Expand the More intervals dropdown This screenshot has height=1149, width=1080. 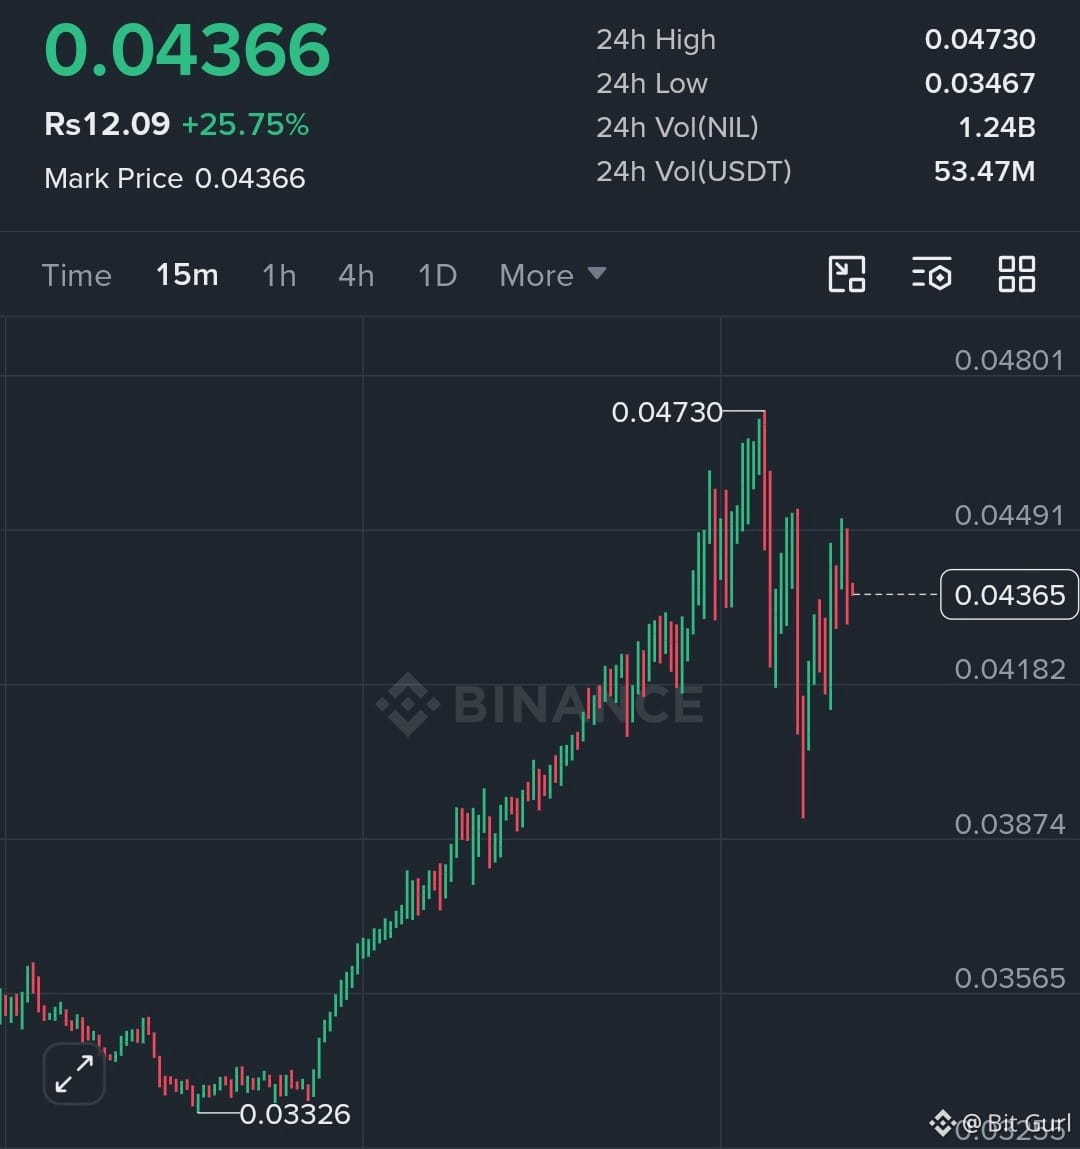click(552, 276)
